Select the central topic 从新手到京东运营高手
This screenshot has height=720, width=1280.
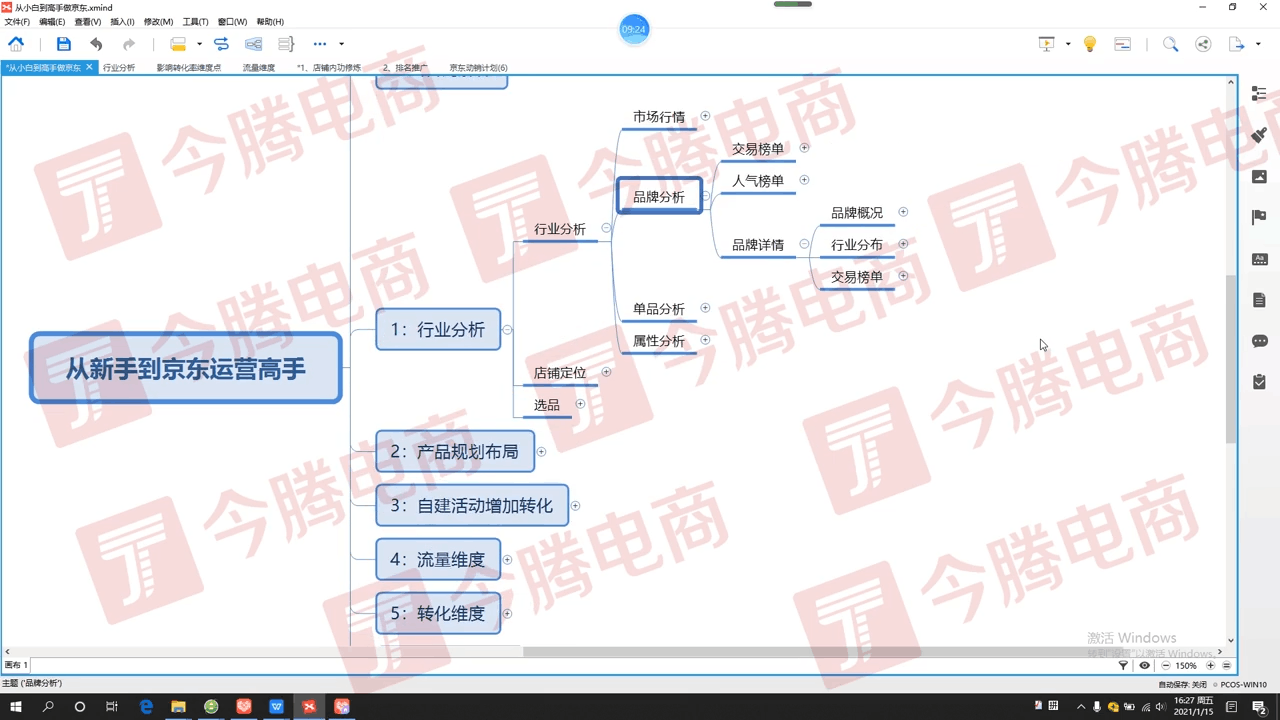coord(186,369)
